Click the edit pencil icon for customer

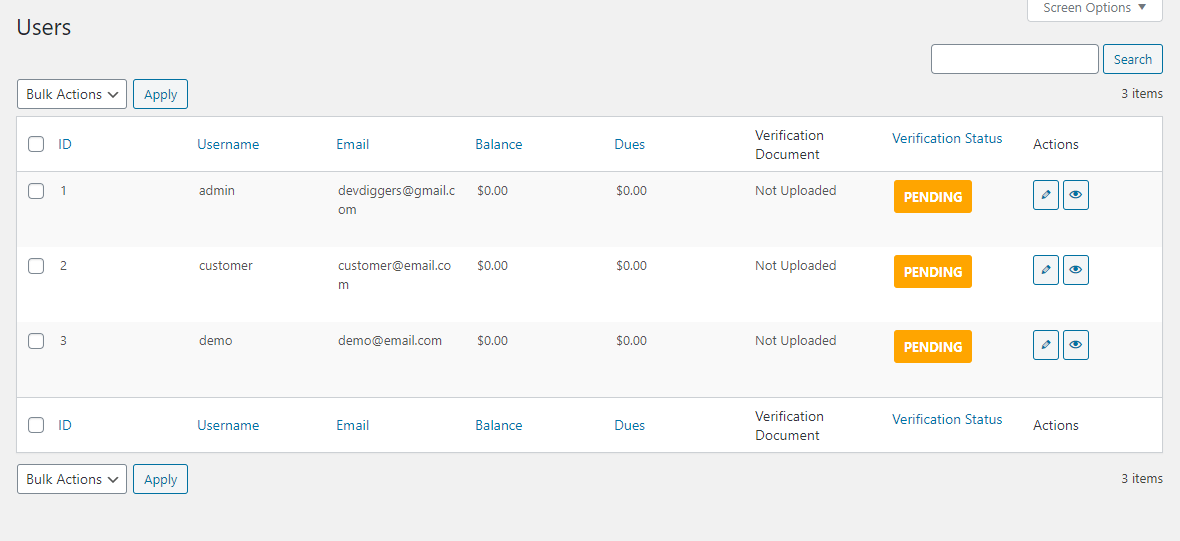(x=1046, y=269)
